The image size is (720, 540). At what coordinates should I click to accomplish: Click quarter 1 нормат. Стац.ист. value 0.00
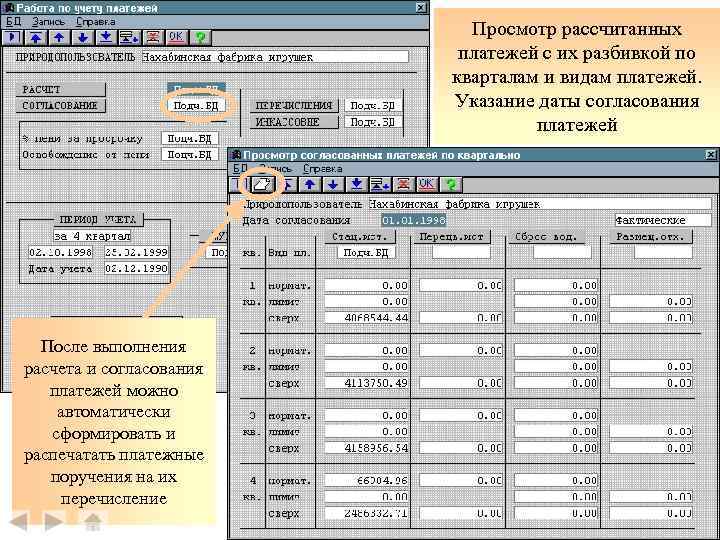(366, 286)
